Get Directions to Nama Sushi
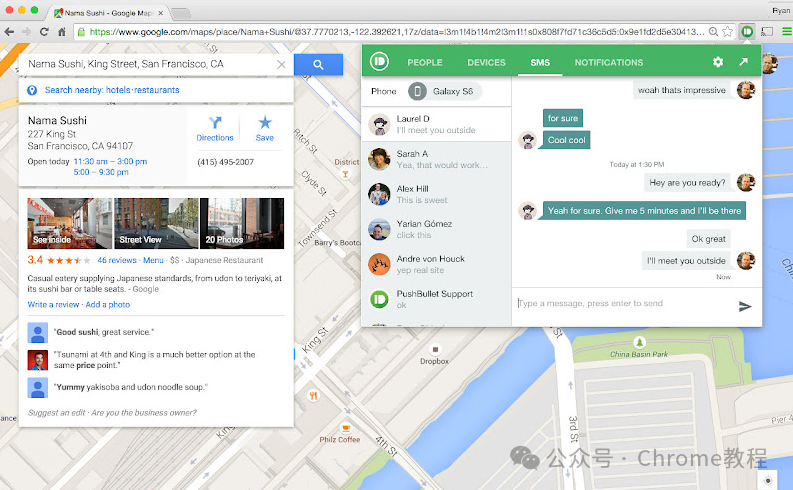This screenshot has height=490, width=793. click(x=215, y=128)
